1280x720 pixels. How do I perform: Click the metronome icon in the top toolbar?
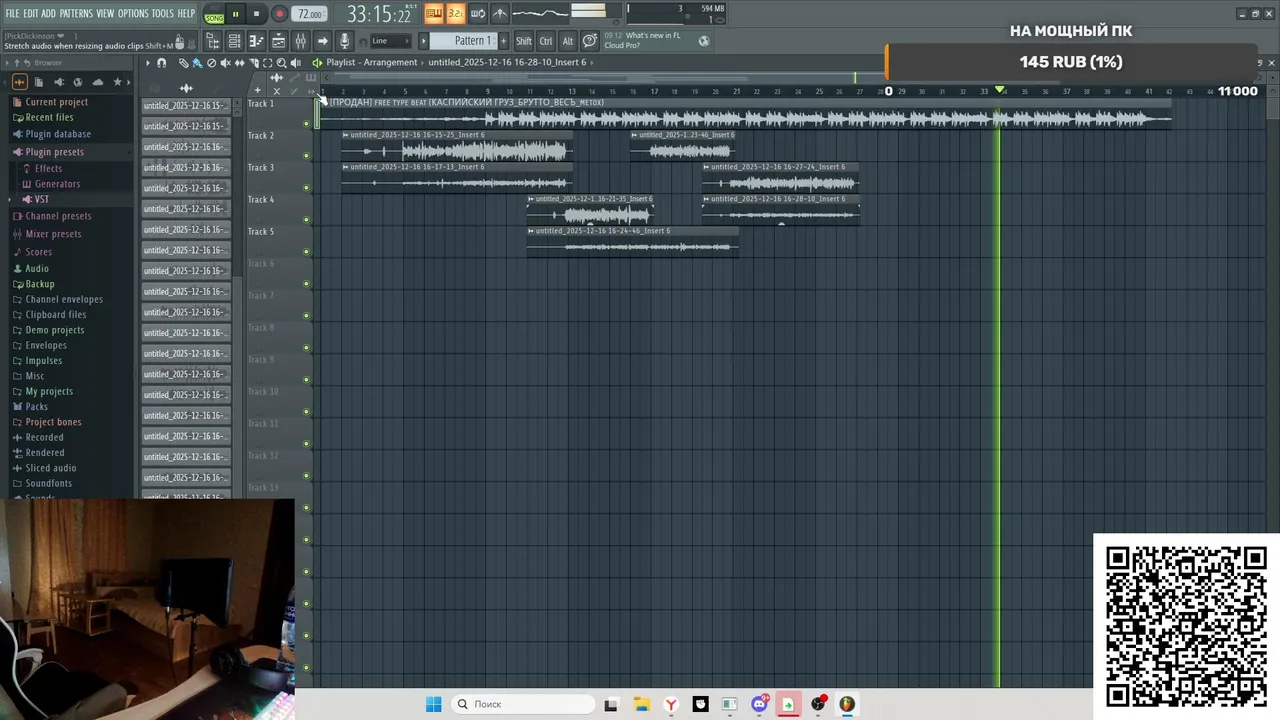(500, 14)
